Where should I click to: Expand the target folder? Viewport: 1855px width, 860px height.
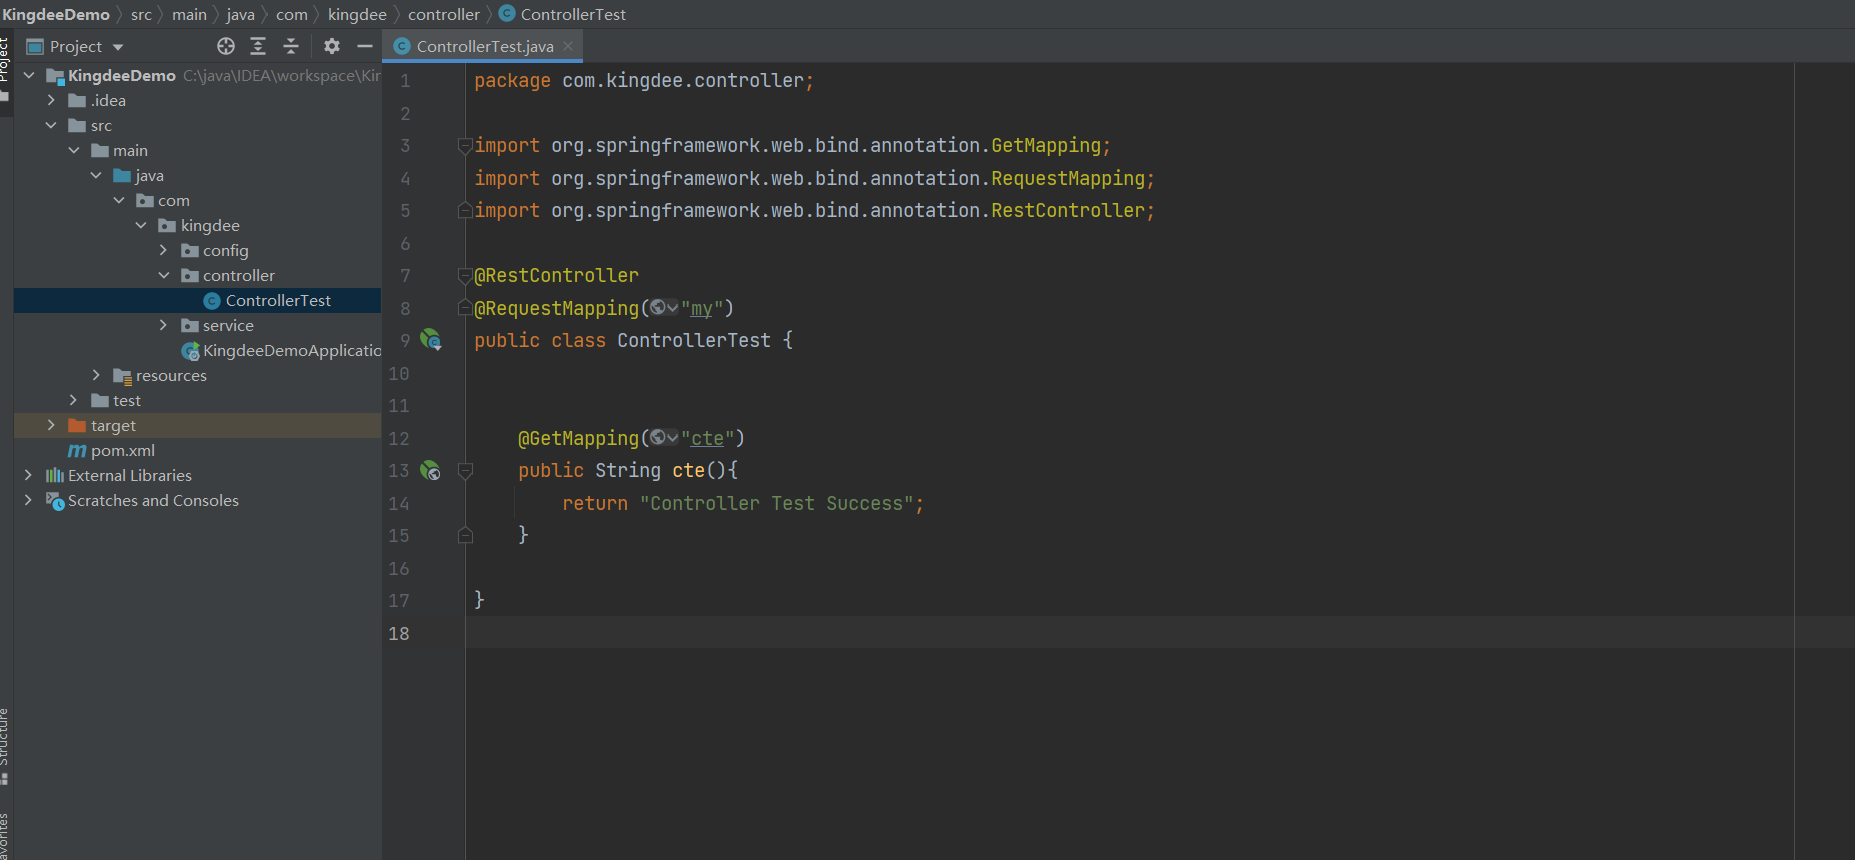[51, 425]
